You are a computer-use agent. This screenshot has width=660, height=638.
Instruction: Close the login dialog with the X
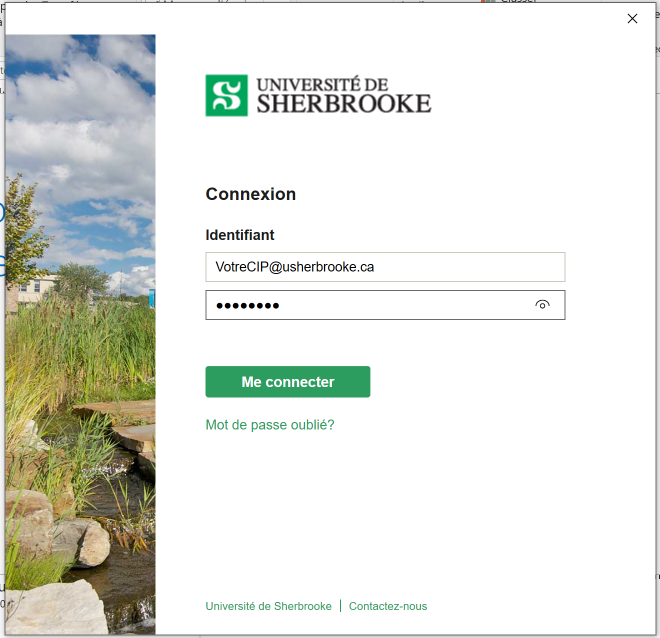tap(632, 18)
